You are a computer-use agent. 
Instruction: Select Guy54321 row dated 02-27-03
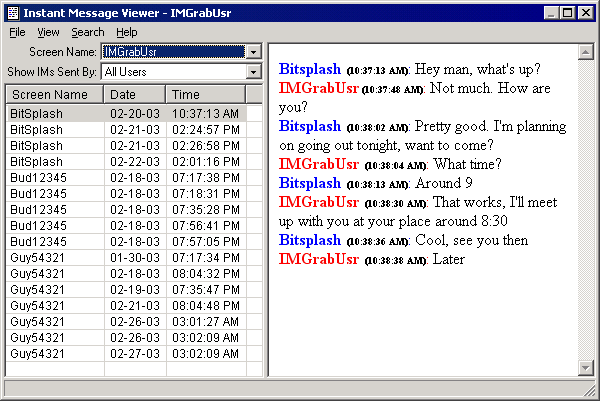tap(126, 354)
